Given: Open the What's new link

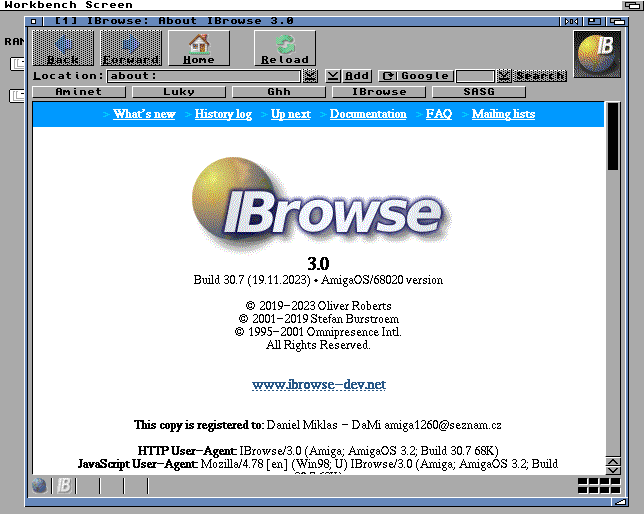Looking at the screenshot, I should coord(144,114).
